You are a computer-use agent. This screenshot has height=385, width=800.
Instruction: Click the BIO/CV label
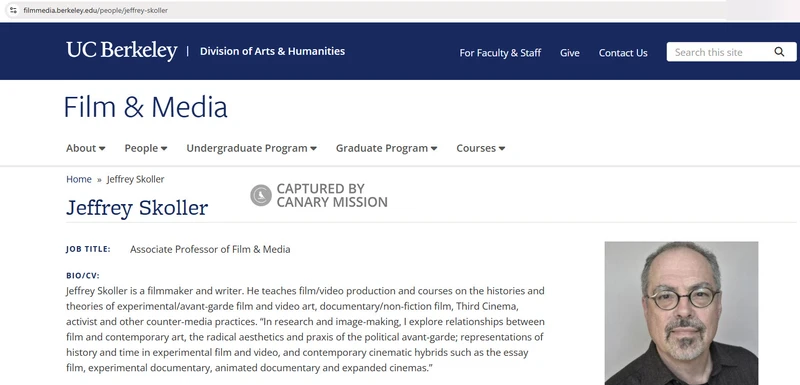[x=83, y=275]
